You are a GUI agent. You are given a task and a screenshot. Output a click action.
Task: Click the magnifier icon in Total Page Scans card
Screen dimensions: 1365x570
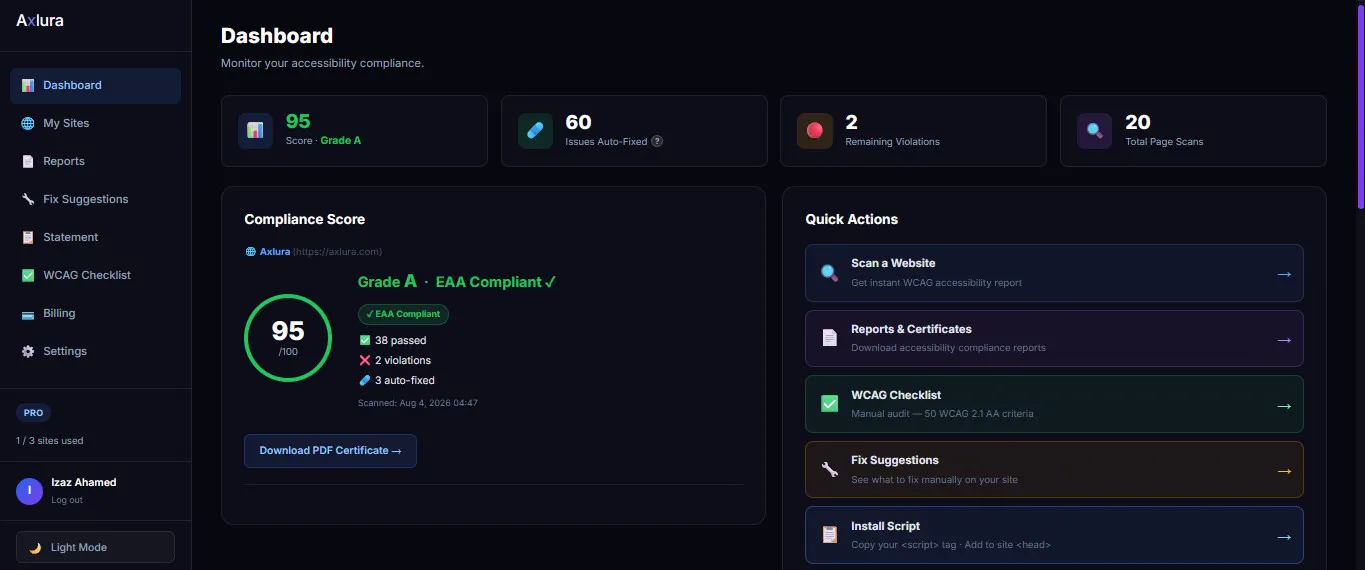1094,131
